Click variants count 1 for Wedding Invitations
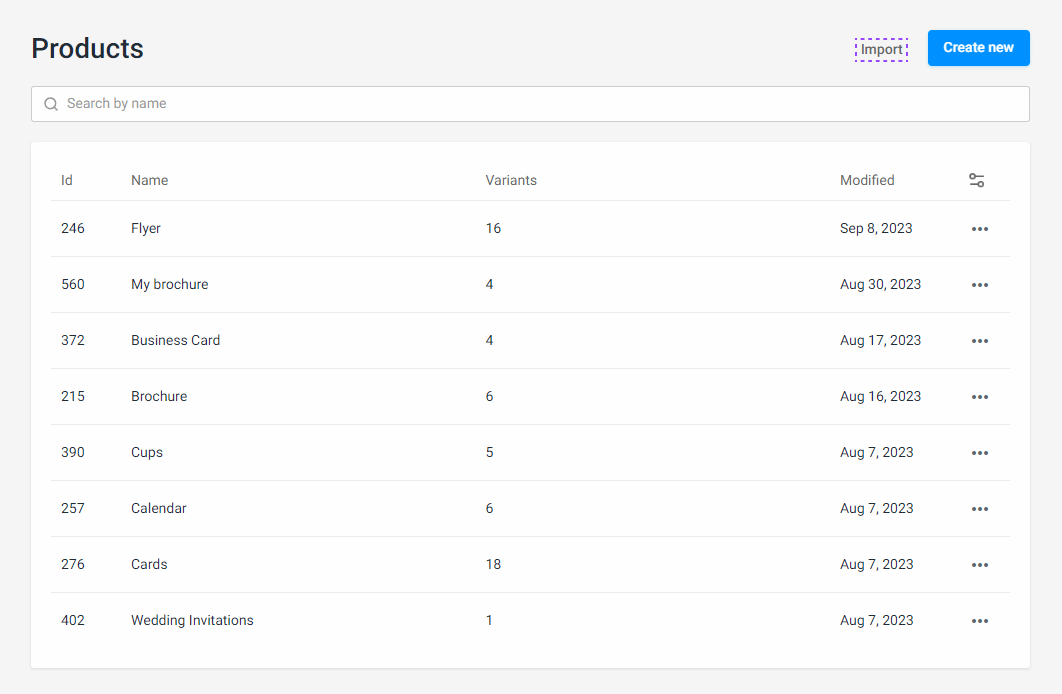 point(489,620)
